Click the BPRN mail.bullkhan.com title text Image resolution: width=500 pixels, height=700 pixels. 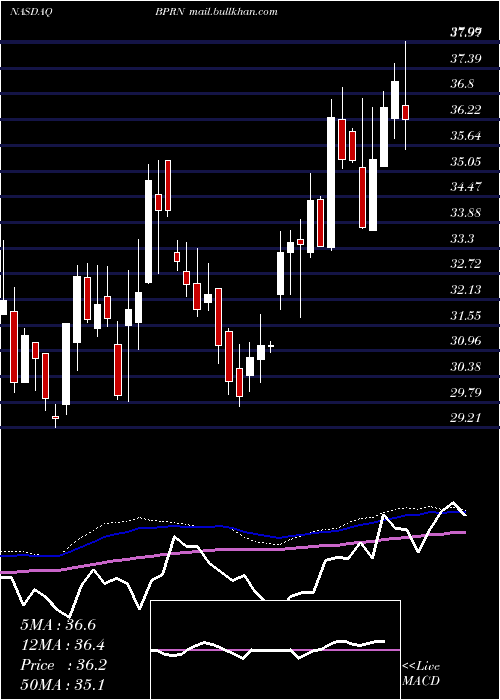[x=217, y=11]
